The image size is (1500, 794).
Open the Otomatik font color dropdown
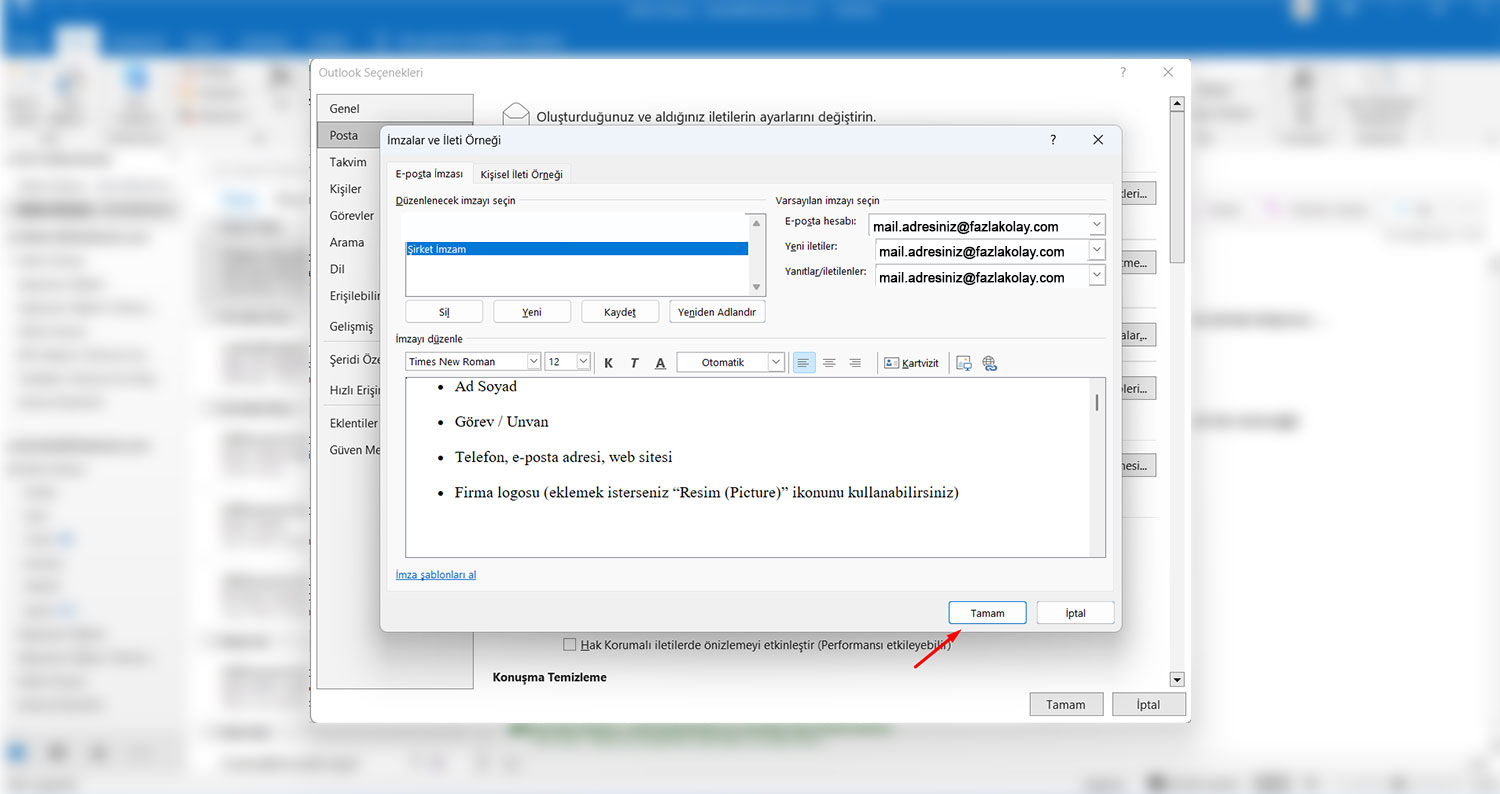(x=776, y=362)
